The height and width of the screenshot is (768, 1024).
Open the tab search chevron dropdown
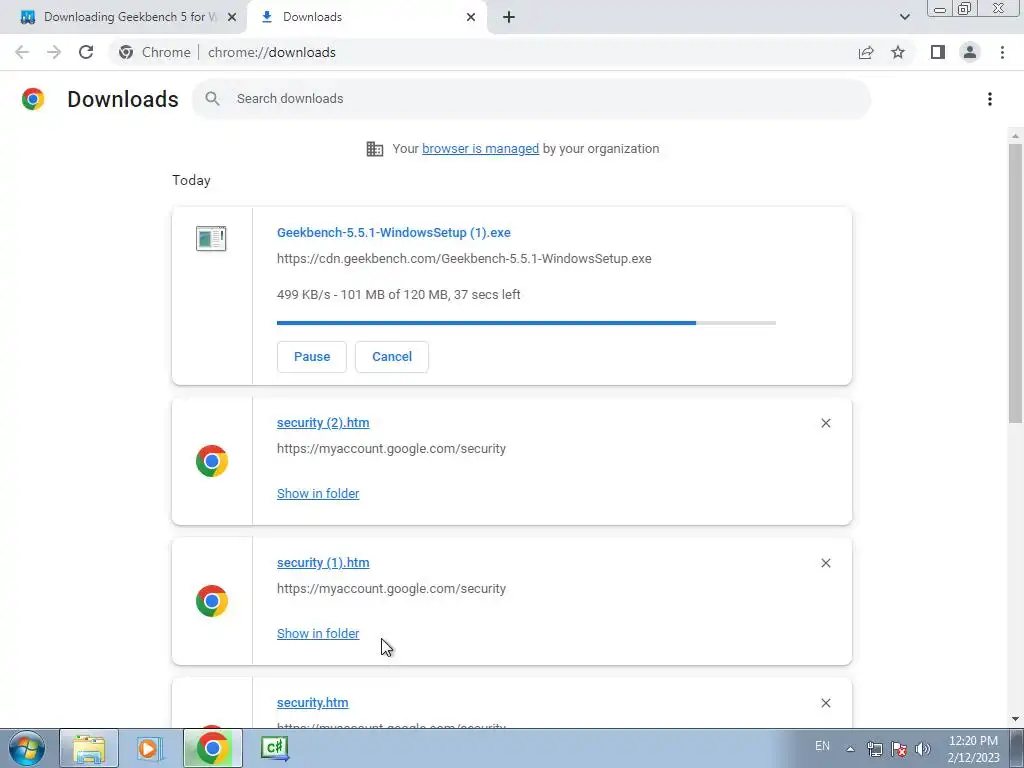(x=904, y=17)
